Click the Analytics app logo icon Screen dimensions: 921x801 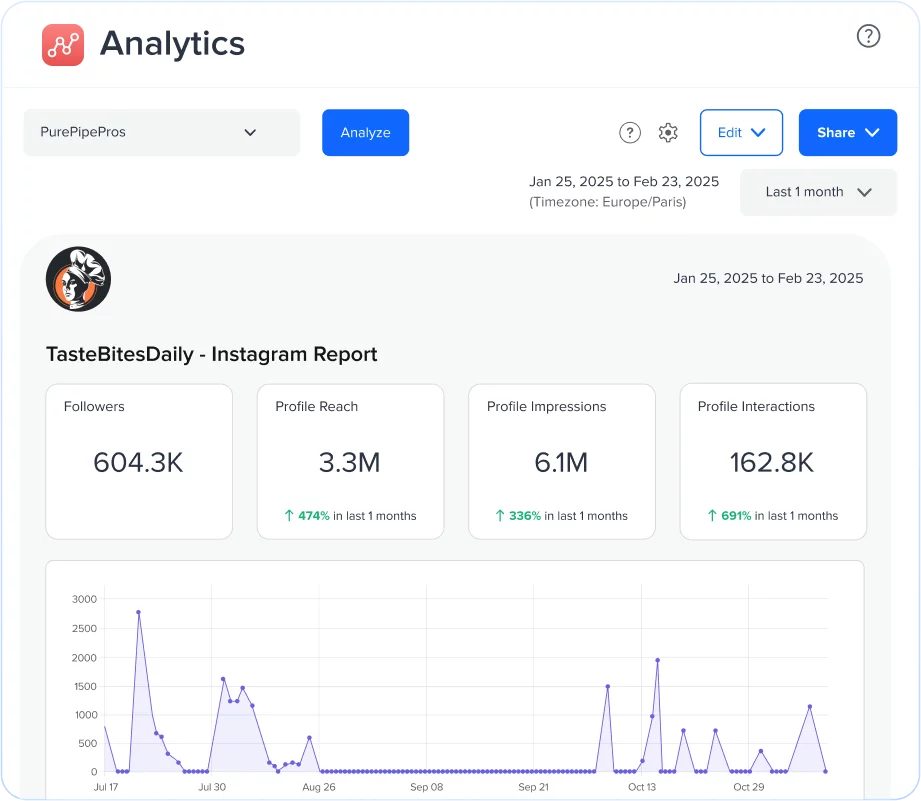[x=62, y=44]
